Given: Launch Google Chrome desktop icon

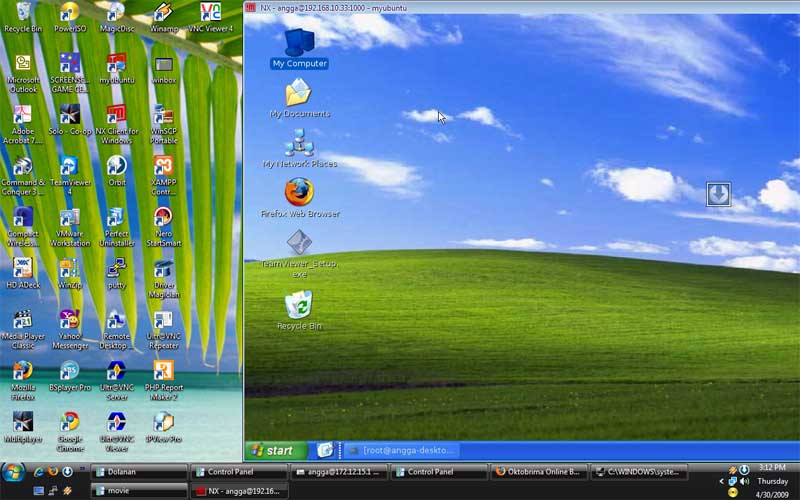Looking at the screenshot, I should click(x=70, y=432).
